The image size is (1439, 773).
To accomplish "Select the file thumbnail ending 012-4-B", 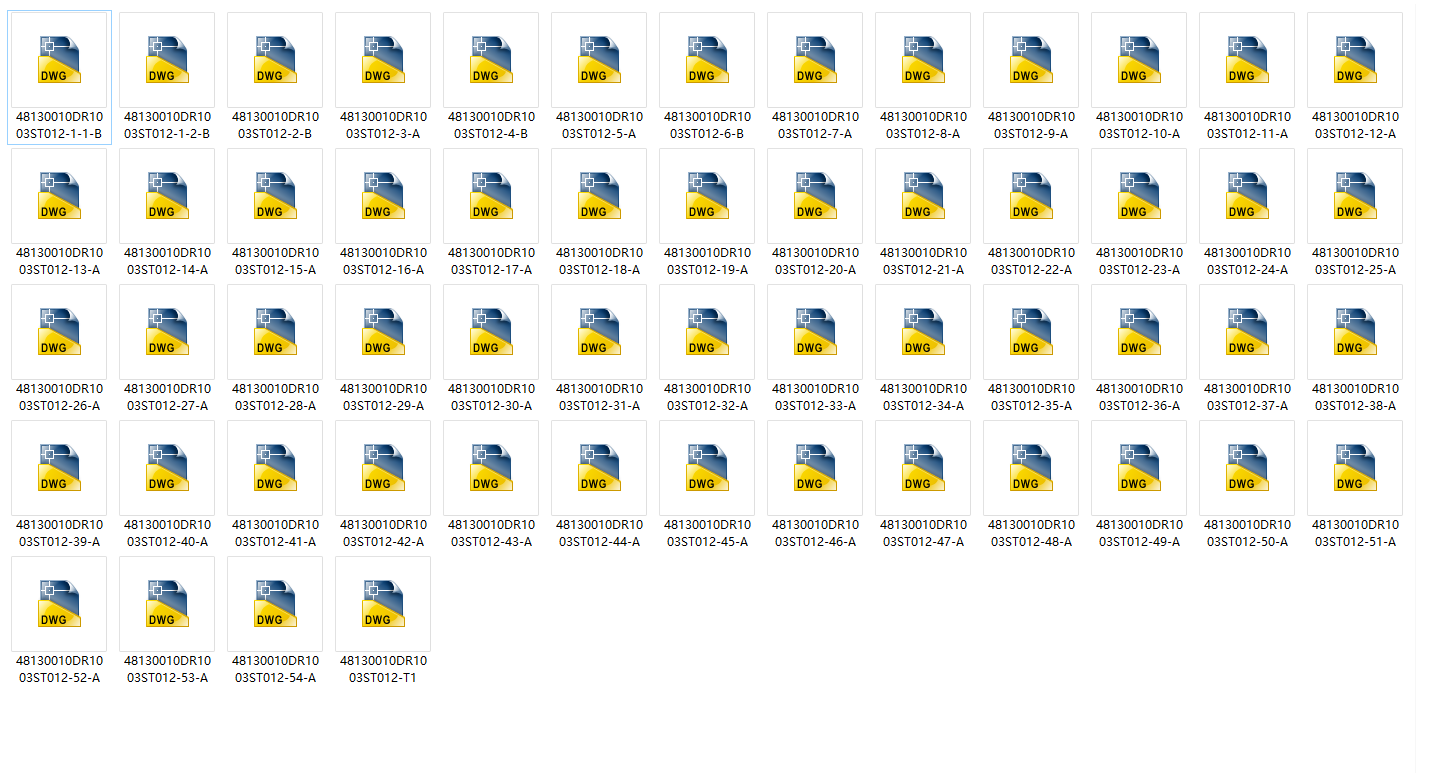I will [491, 60].
